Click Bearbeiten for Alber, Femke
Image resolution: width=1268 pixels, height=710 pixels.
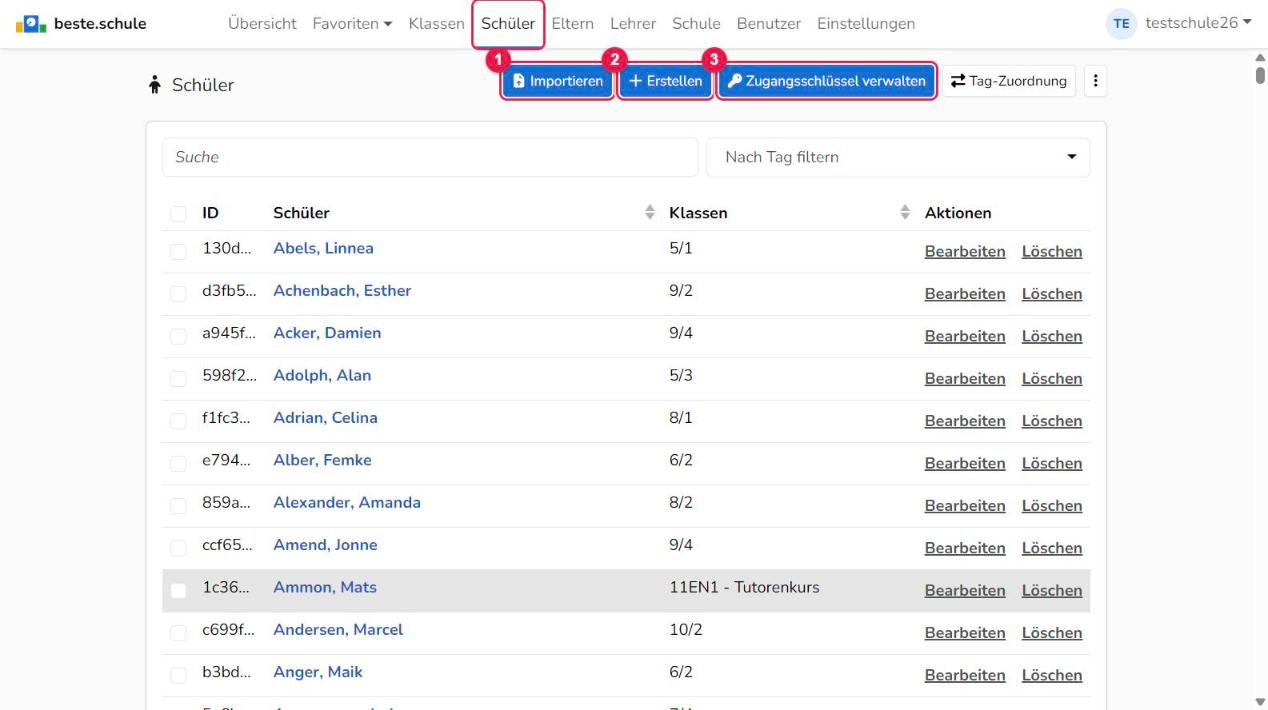click(x=965, y=464)
